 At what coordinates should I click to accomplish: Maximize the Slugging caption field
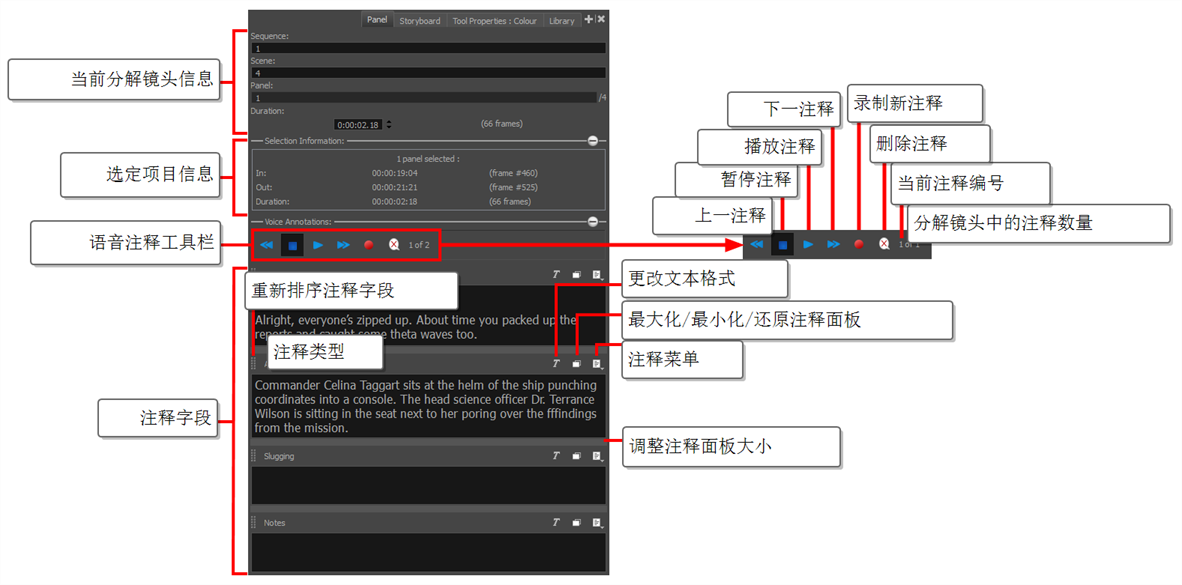tap(576, 456)
